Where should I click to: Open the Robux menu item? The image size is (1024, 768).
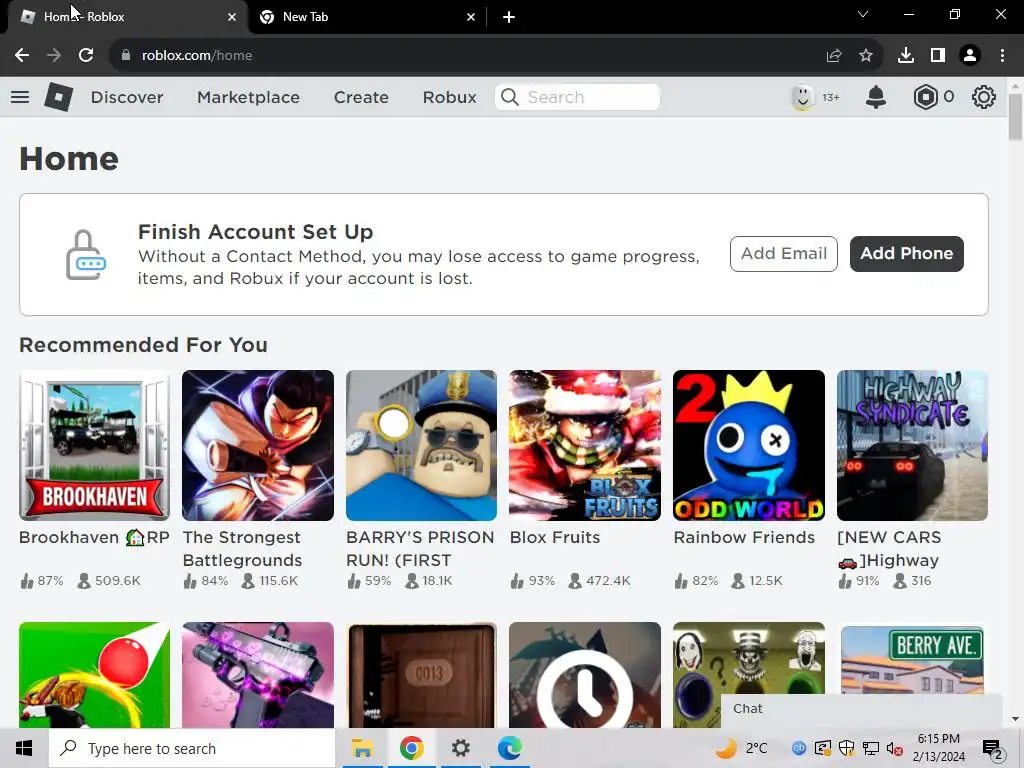pos(449,97)
